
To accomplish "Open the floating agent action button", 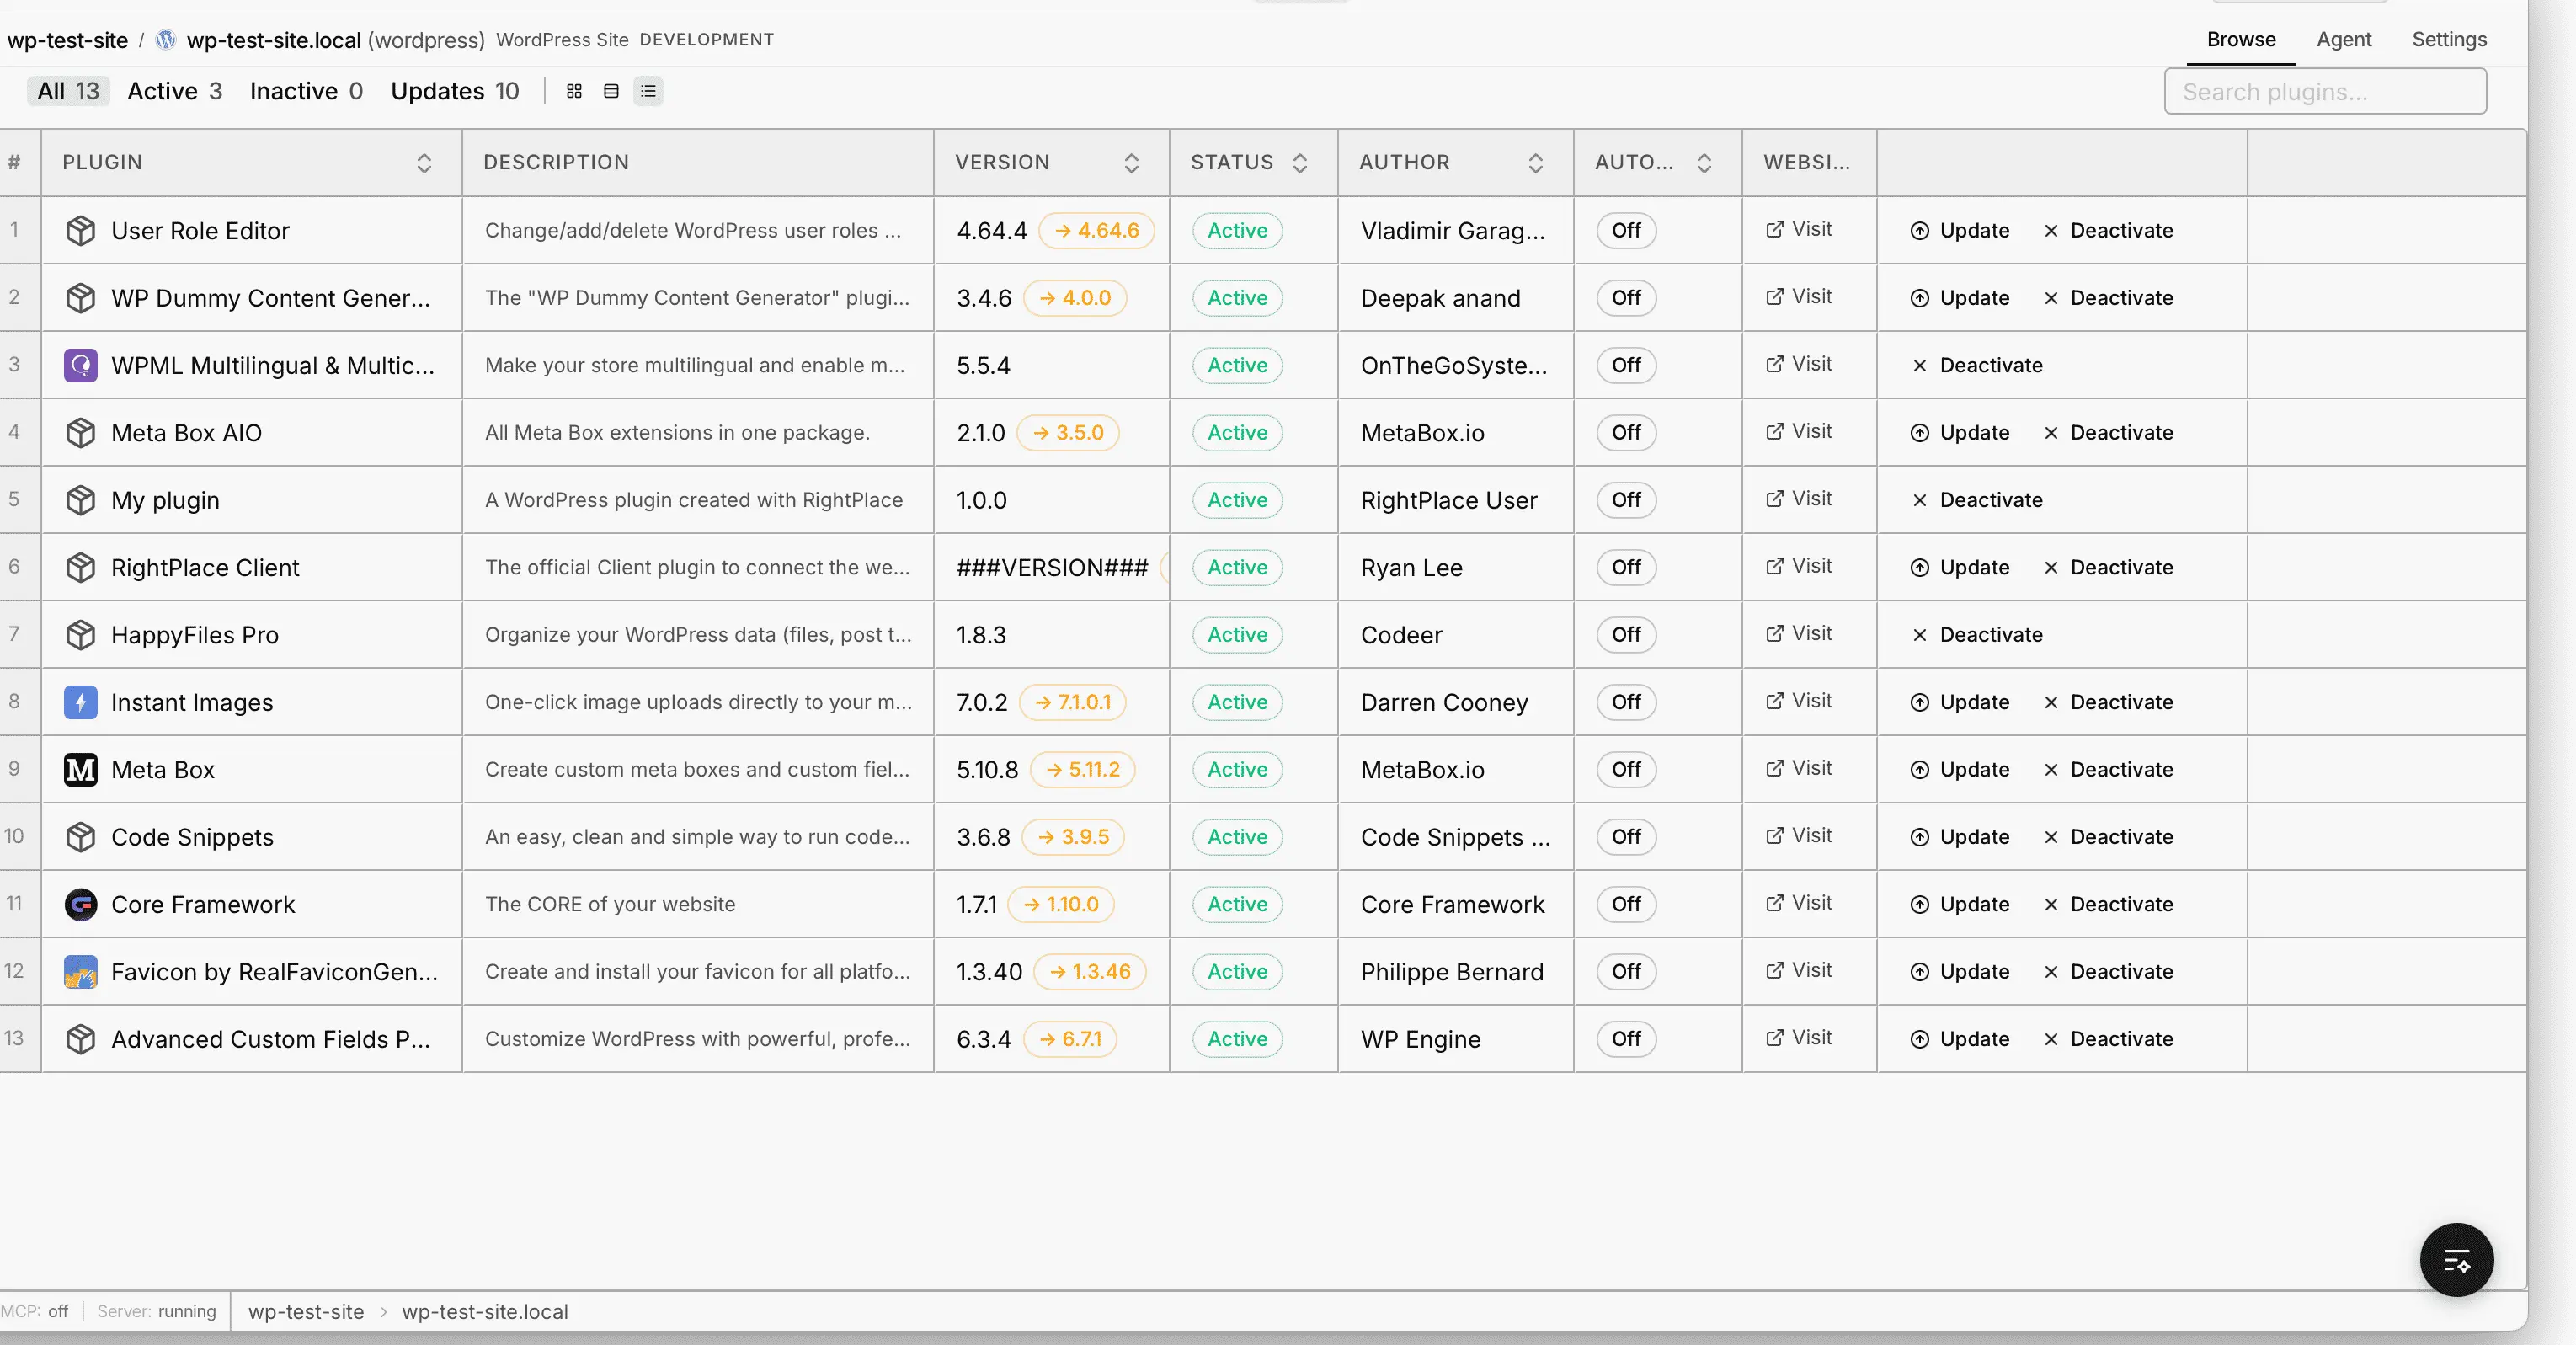I will click(x=2456, y=1259).
